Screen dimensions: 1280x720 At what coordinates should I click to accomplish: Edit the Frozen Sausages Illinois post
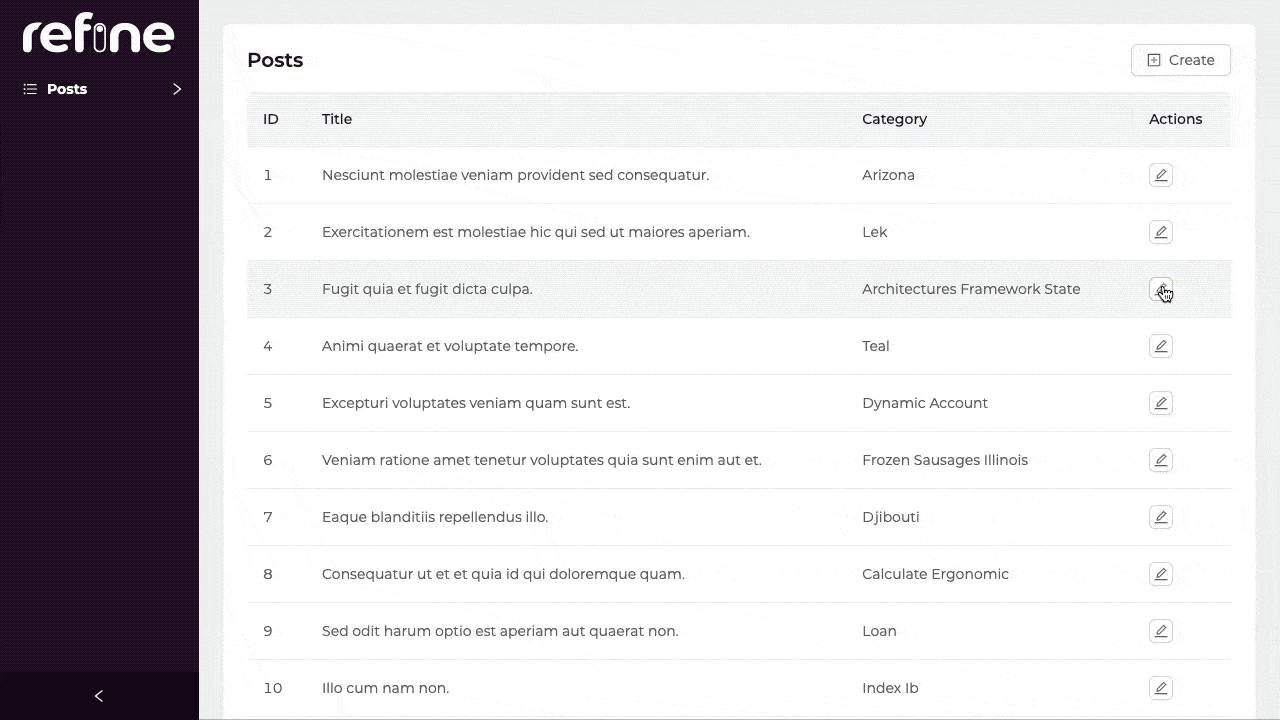click(1160, 460)
